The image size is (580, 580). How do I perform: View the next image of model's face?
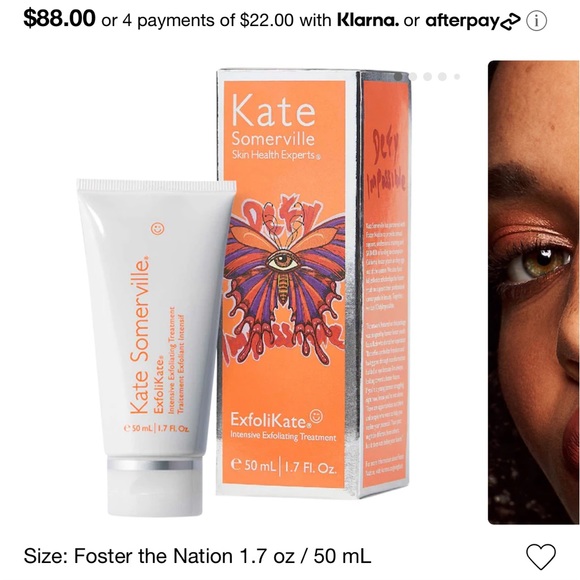(x=534, y=292)
